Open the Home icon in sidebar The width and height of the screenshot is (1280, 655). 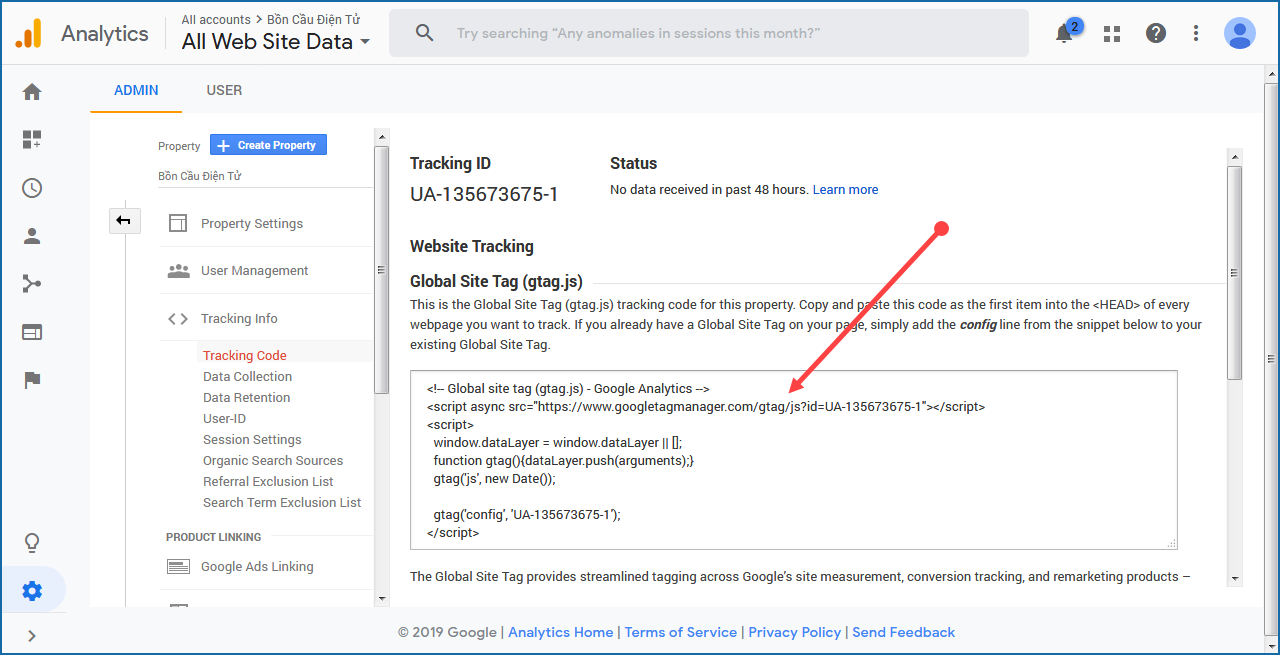pyautogui.click(x=32, y=92)
